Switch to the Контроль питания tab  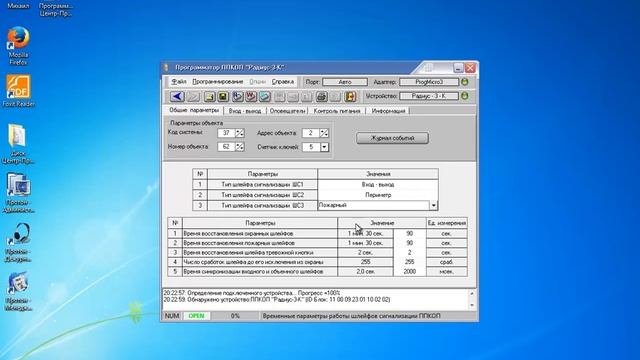(337, 111)
